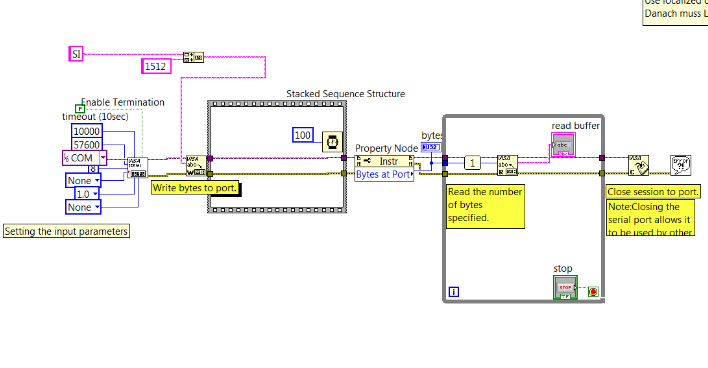Toggle the Enable Termination boolean constant
708x368 pixels.
click(80, 109)
